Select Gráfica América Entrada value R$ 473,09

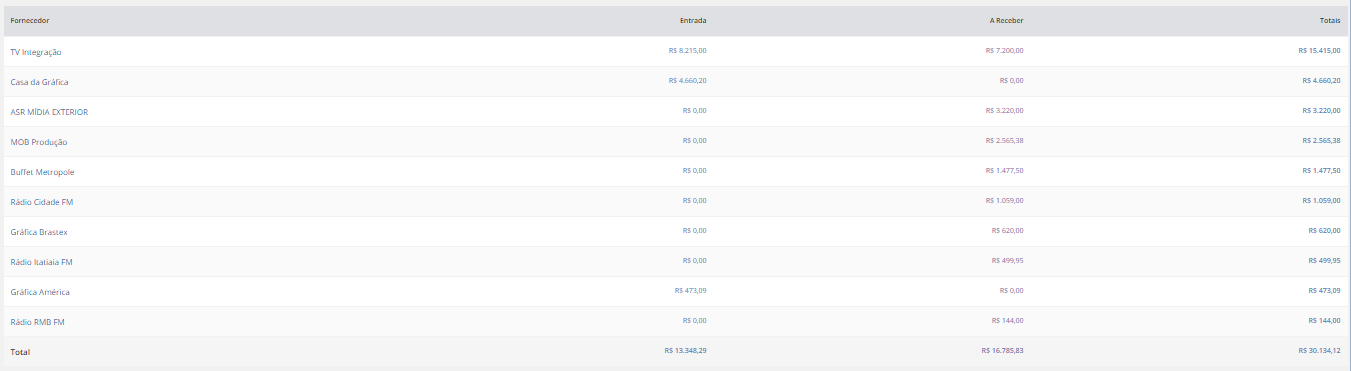point(690,291)
